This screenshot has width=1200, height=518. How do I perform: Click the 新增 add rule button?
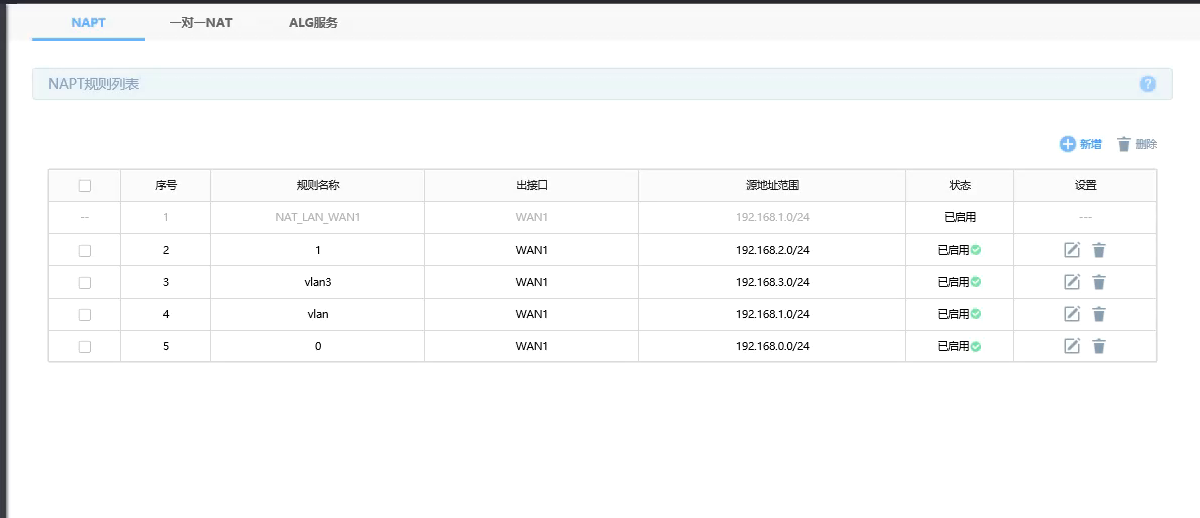coord(1081,144)
